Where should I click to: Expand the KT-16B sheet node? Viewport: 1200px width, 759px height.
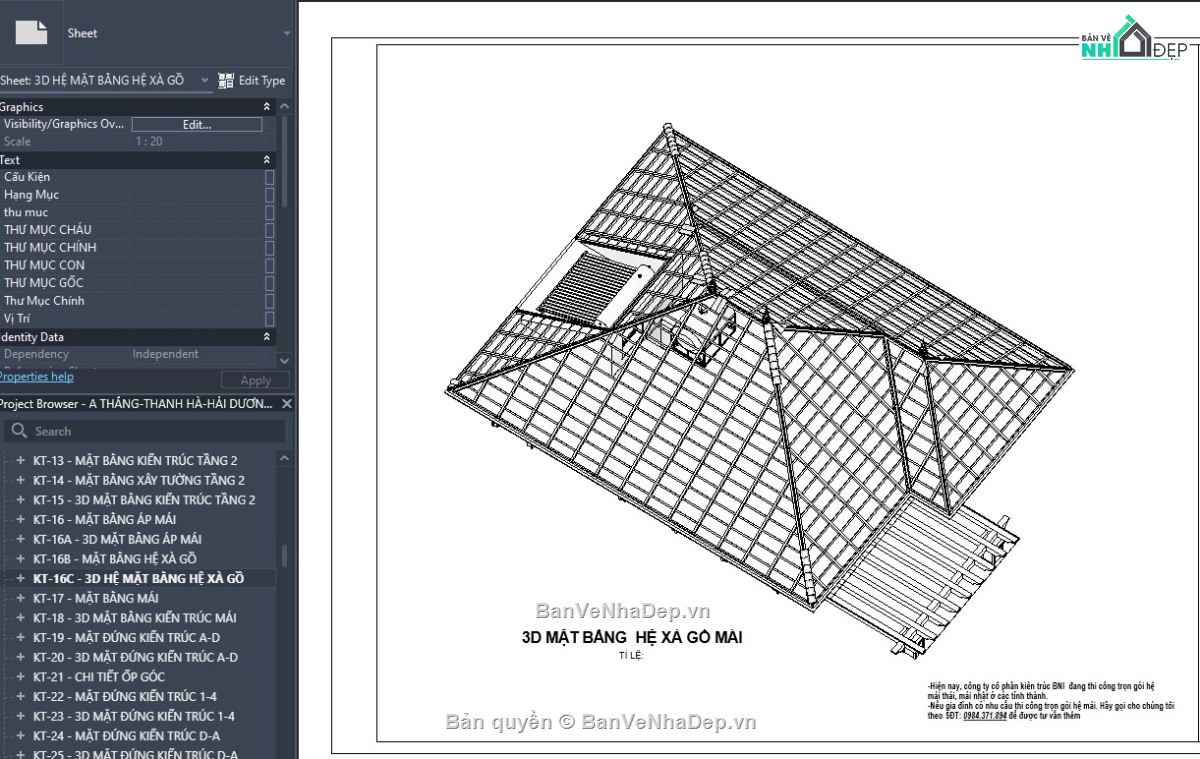pyautogui.click(x=20, y=559)
